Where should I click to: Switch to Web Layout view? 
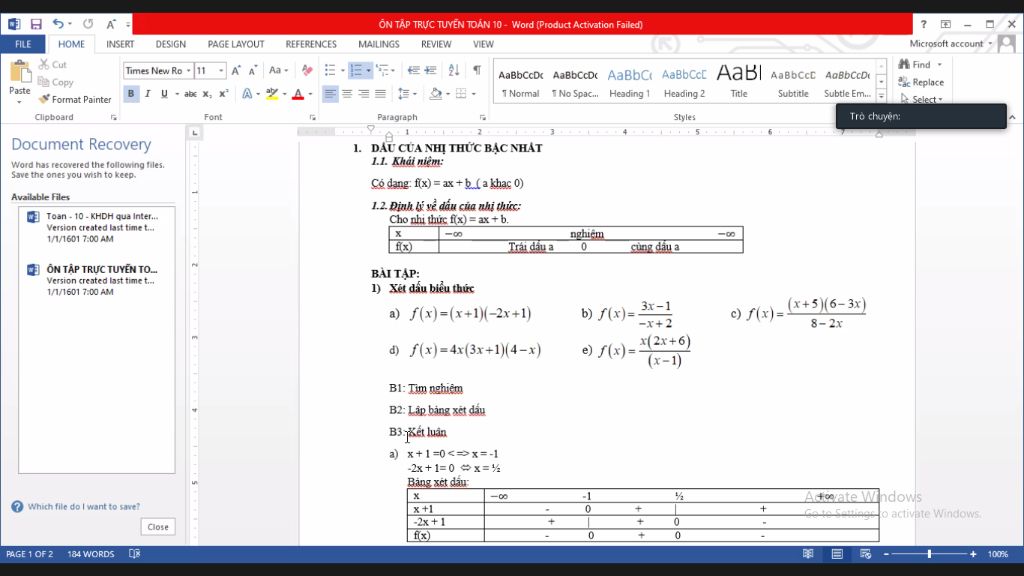866,554
